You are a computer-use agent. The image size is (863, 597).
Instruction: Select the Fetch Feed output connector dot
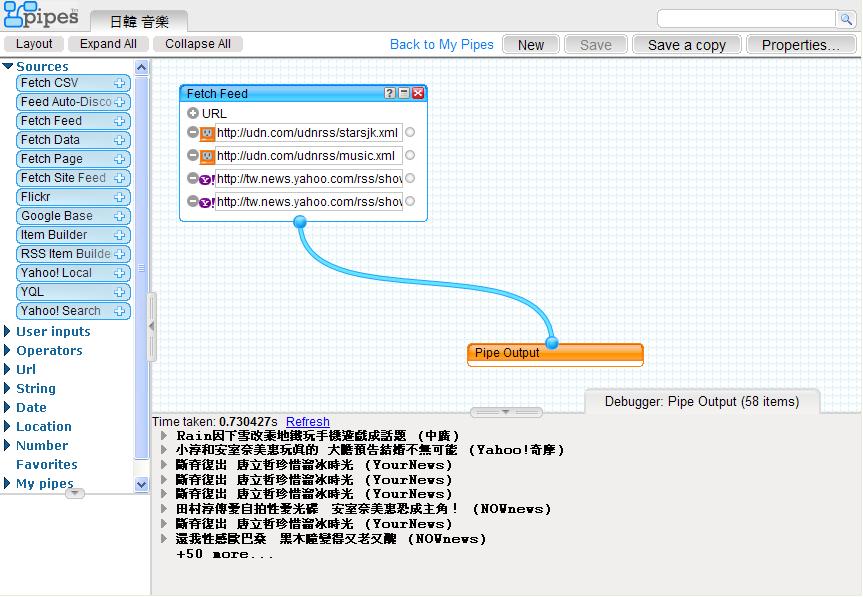(x=300, y=222)
